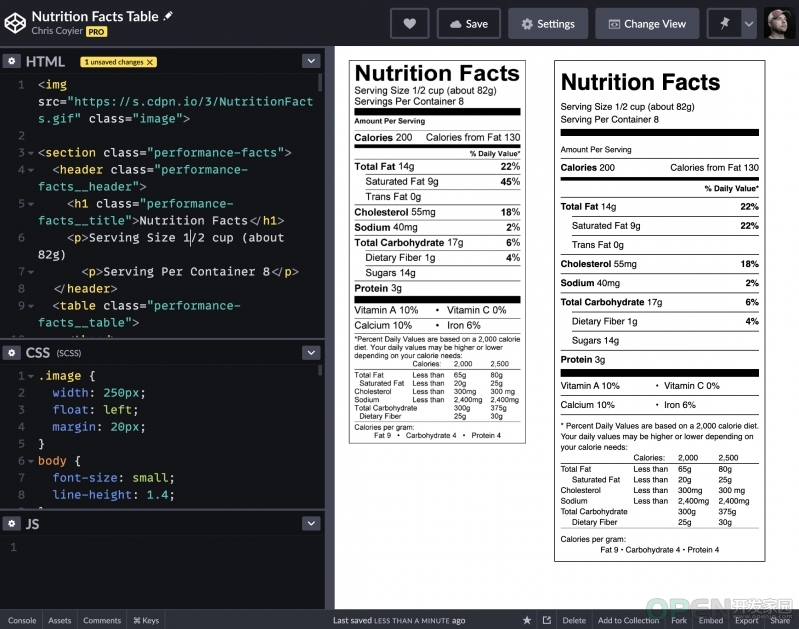This screenshot has width=799, height=629.
Task: Click 'font-size: small;' CSS line
Action: (113, 478)
